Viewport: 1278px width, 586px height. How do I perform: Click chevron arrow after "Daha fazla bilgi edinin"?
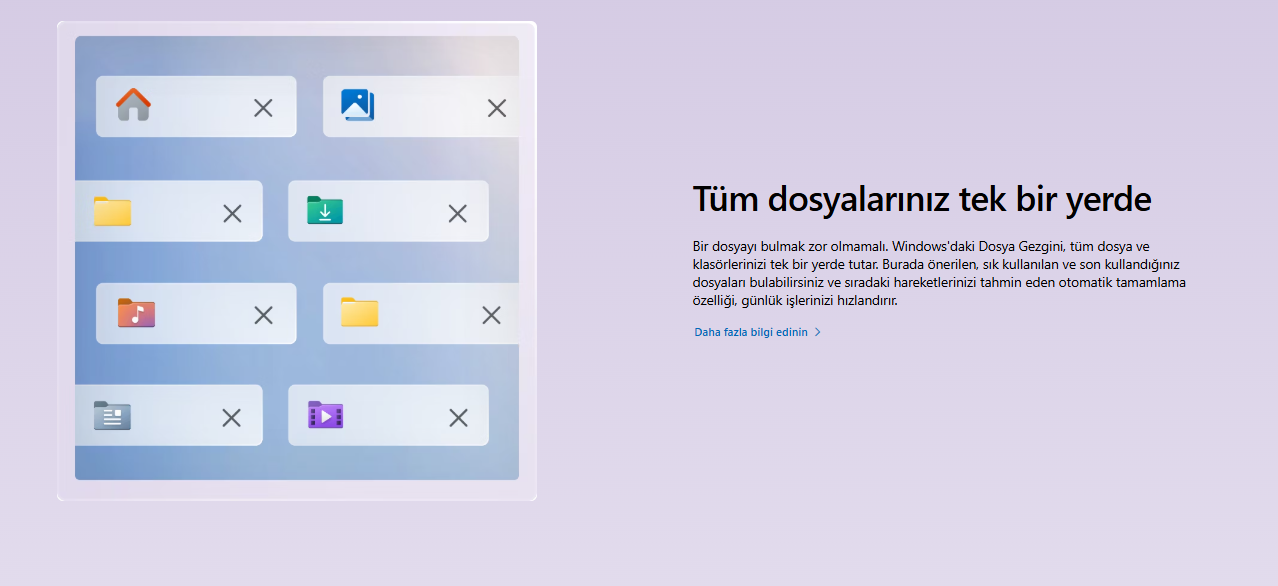tap(818, 332)
